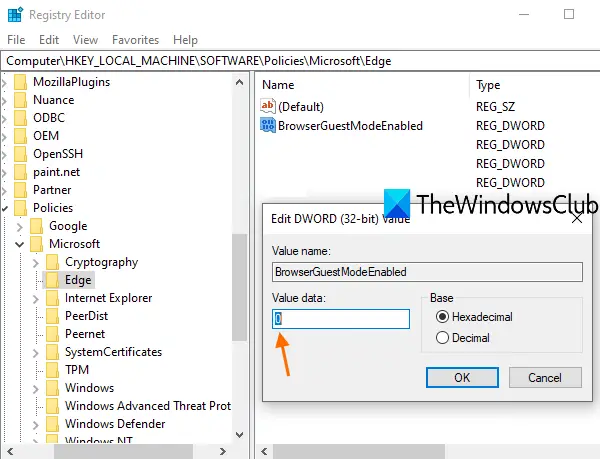Image resolution: width=600 pixels, height=459 pixels.
Task: Select the Peernet key label
Action: [85, 334]
